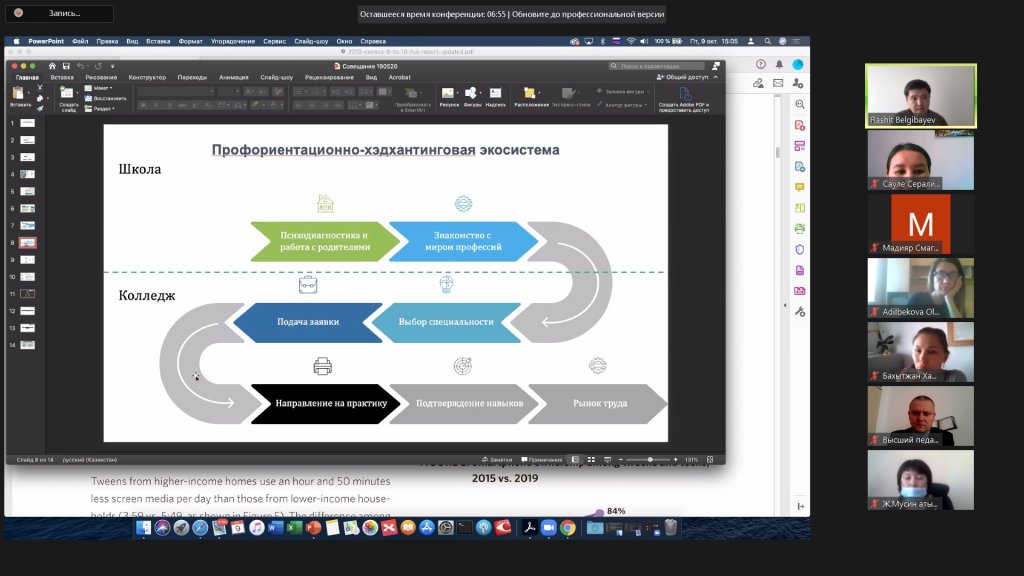Select slide thumbnail 1 in the slide panel

click(x=27, y=123)
